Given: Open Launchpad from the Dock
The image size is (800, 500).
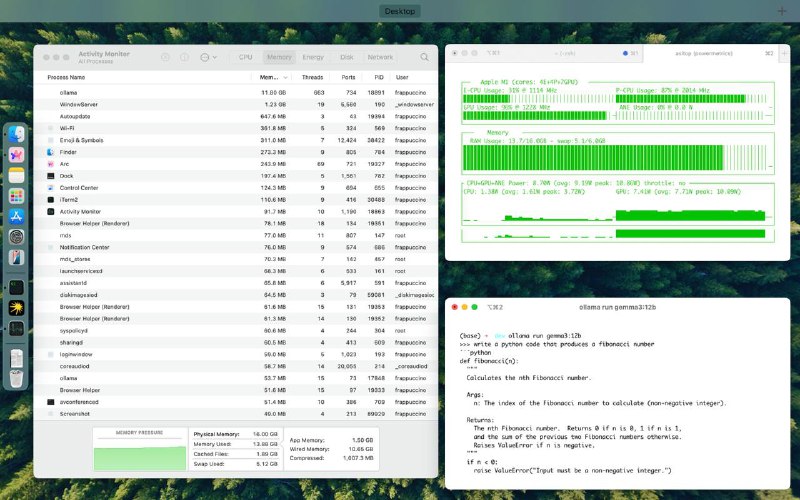Looking at the screenshot, I should [16, 196].
